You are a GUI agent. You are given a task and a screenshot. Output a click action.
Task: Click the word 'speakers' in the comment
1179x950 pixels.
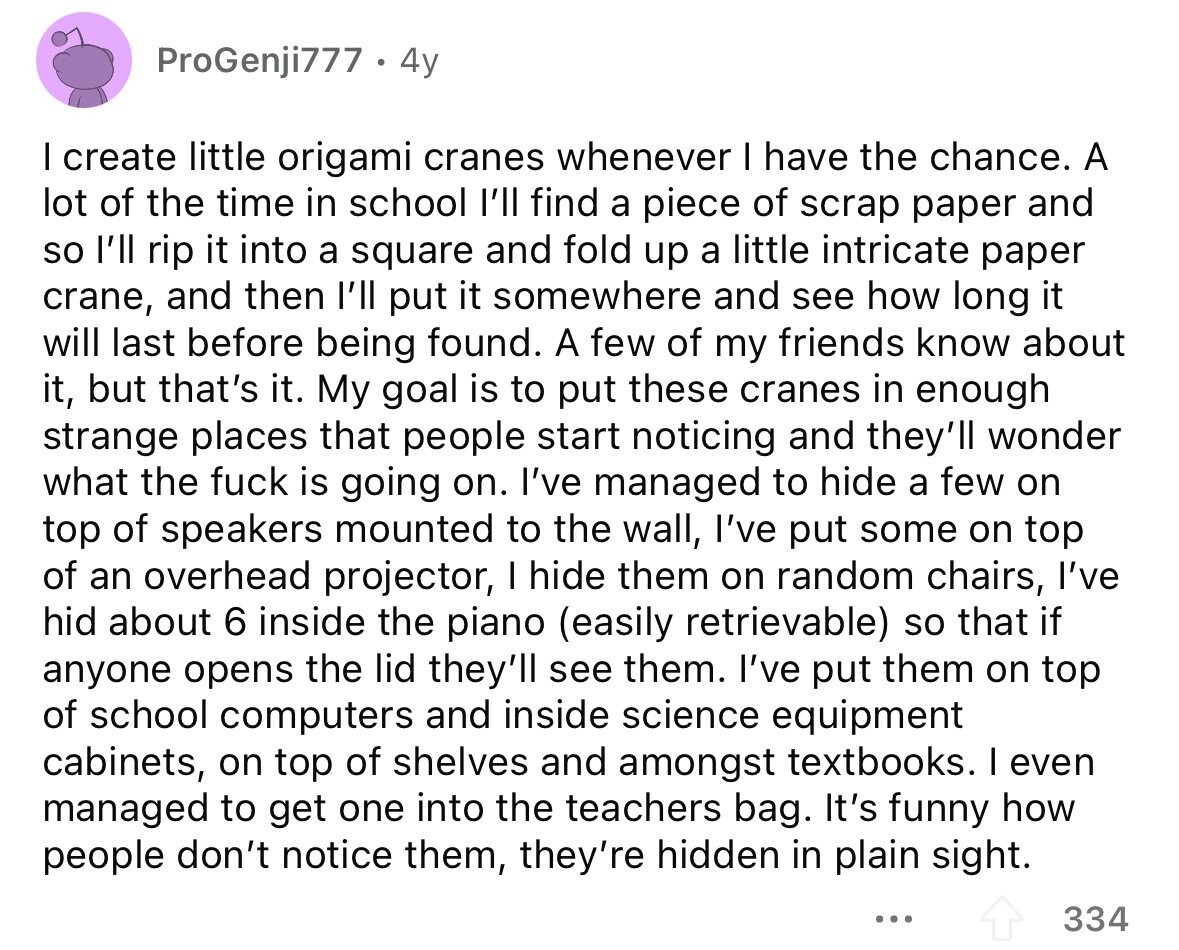241,530
